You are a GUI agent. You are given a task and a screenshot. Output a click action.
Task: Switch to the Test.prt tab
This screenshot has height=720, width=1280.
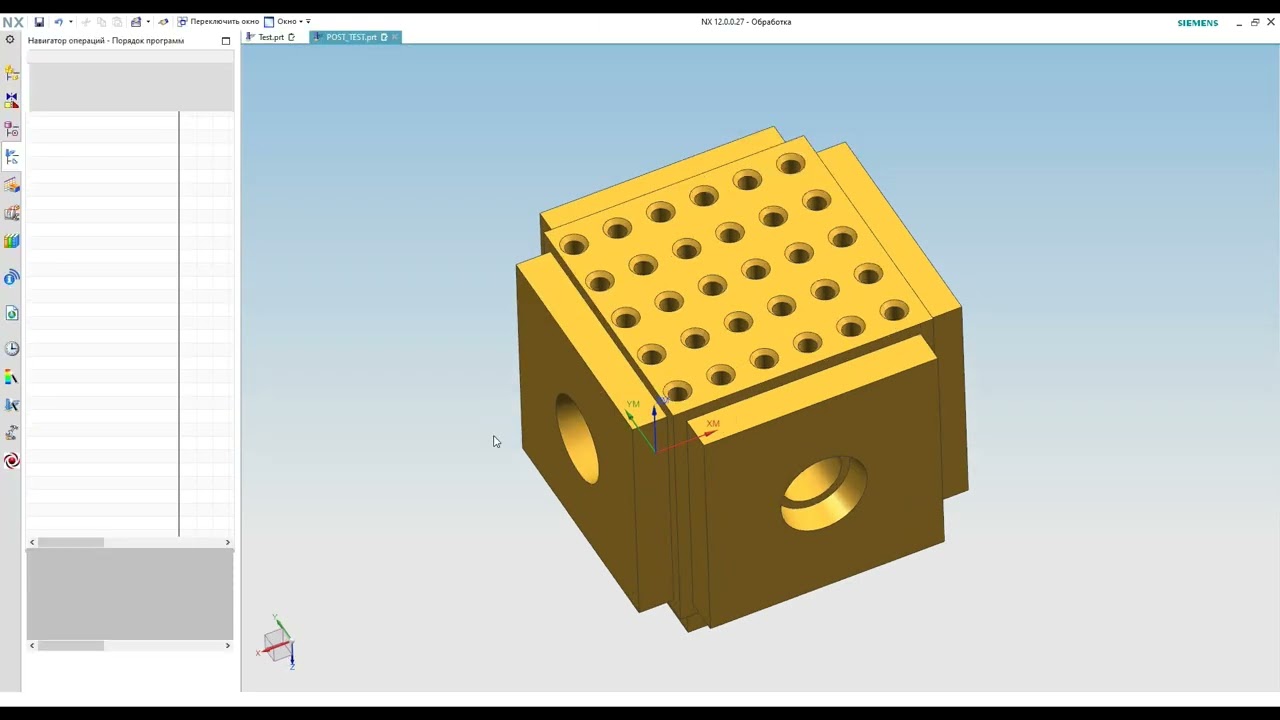coord(271,37)
